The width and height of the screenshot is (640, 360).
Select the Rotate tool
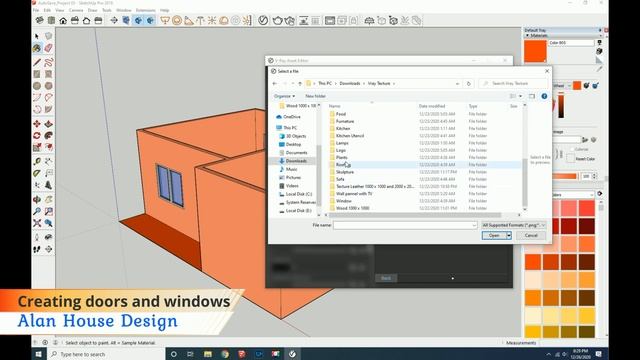37,136
